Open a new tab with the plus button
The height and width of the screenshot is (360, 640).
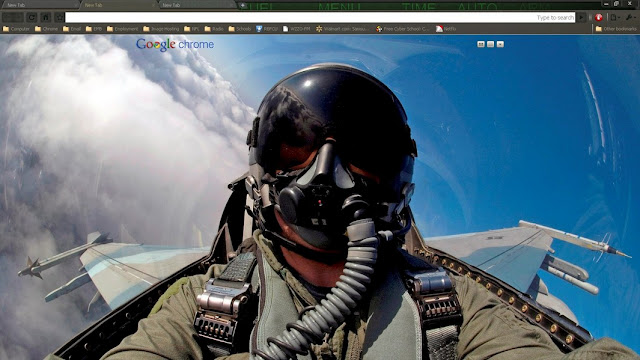click(243, 5)
